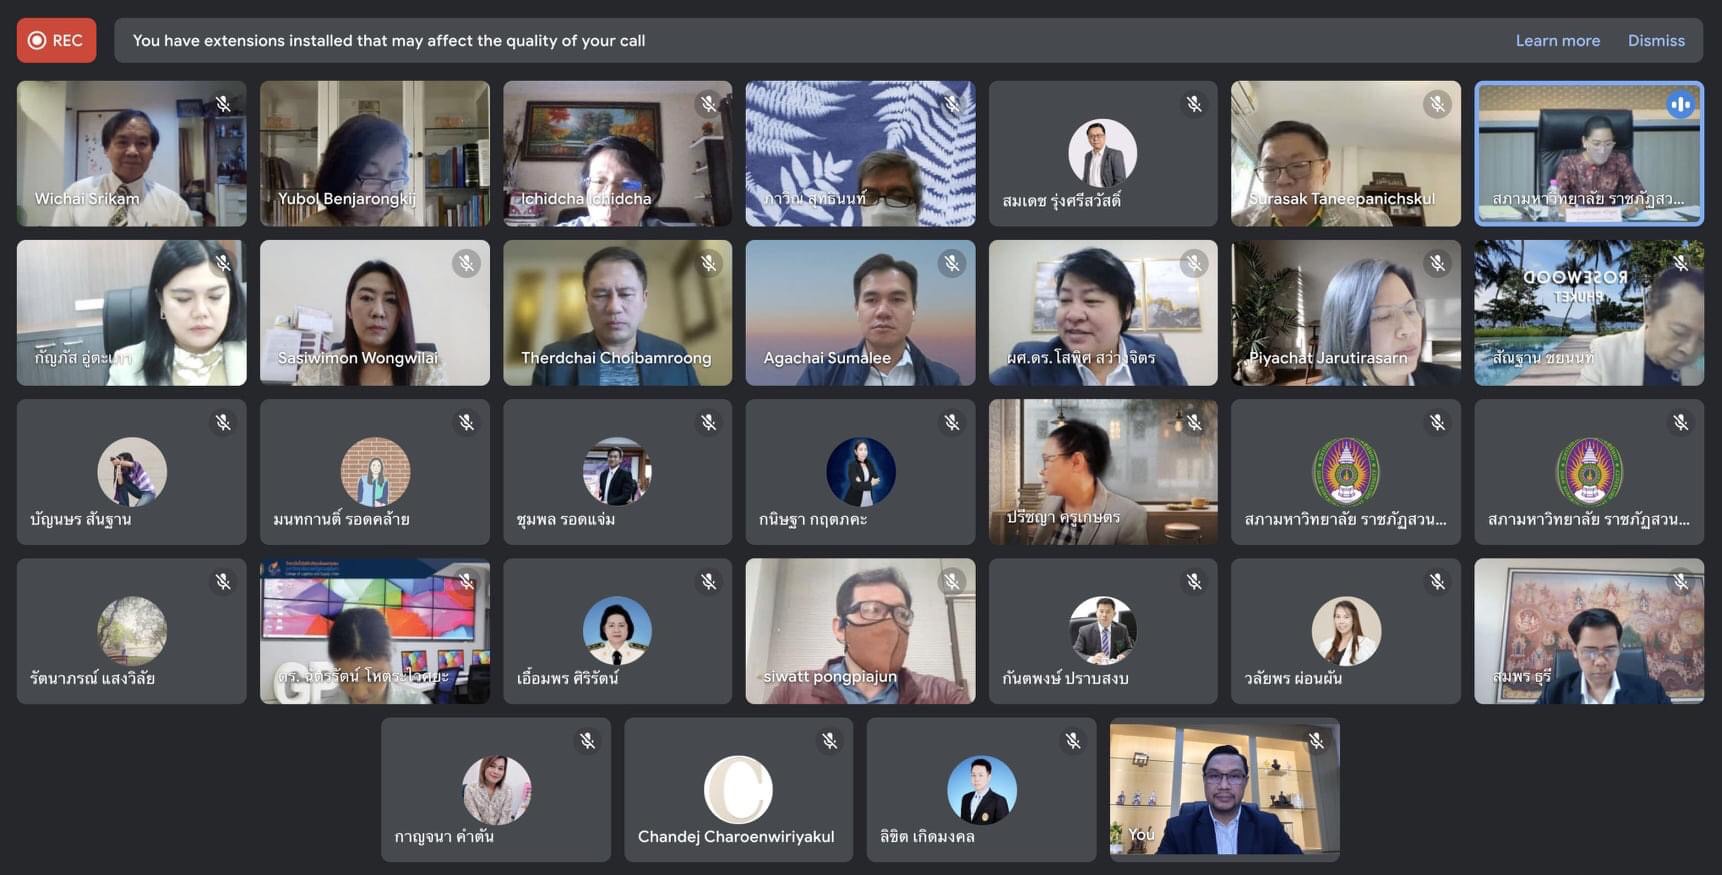Select Piyachat Jarutirasarn's video tile
This screenshot has height=875, width=1722.
point(1345,312)
